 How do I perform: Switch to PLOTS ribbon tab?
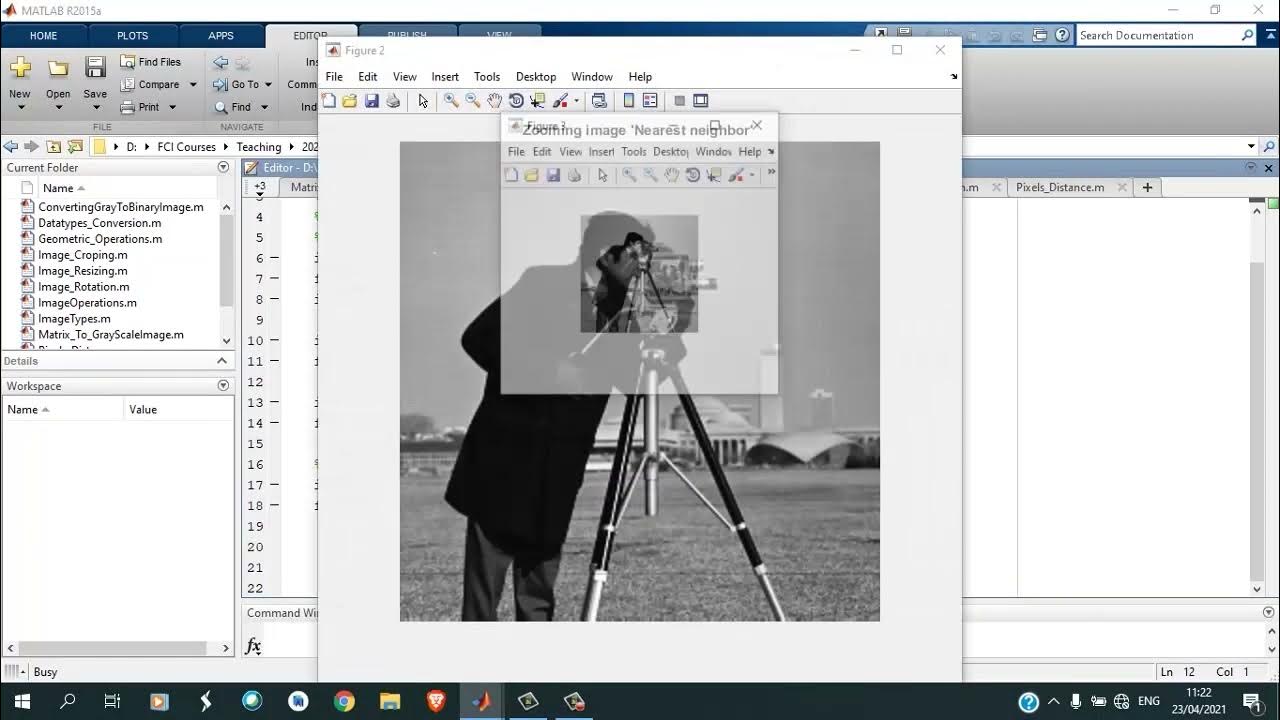point(132,36)
